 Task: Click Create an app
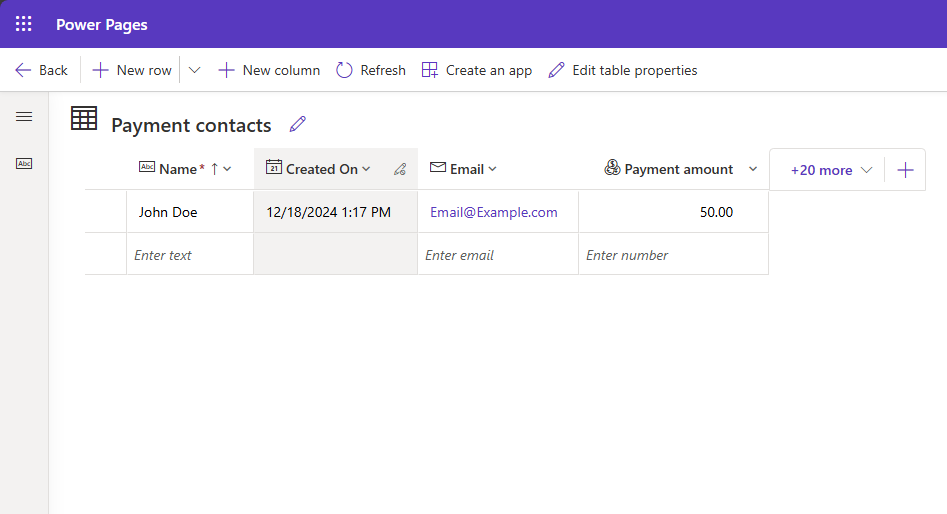pyautogui.click(x=477, y=70)
